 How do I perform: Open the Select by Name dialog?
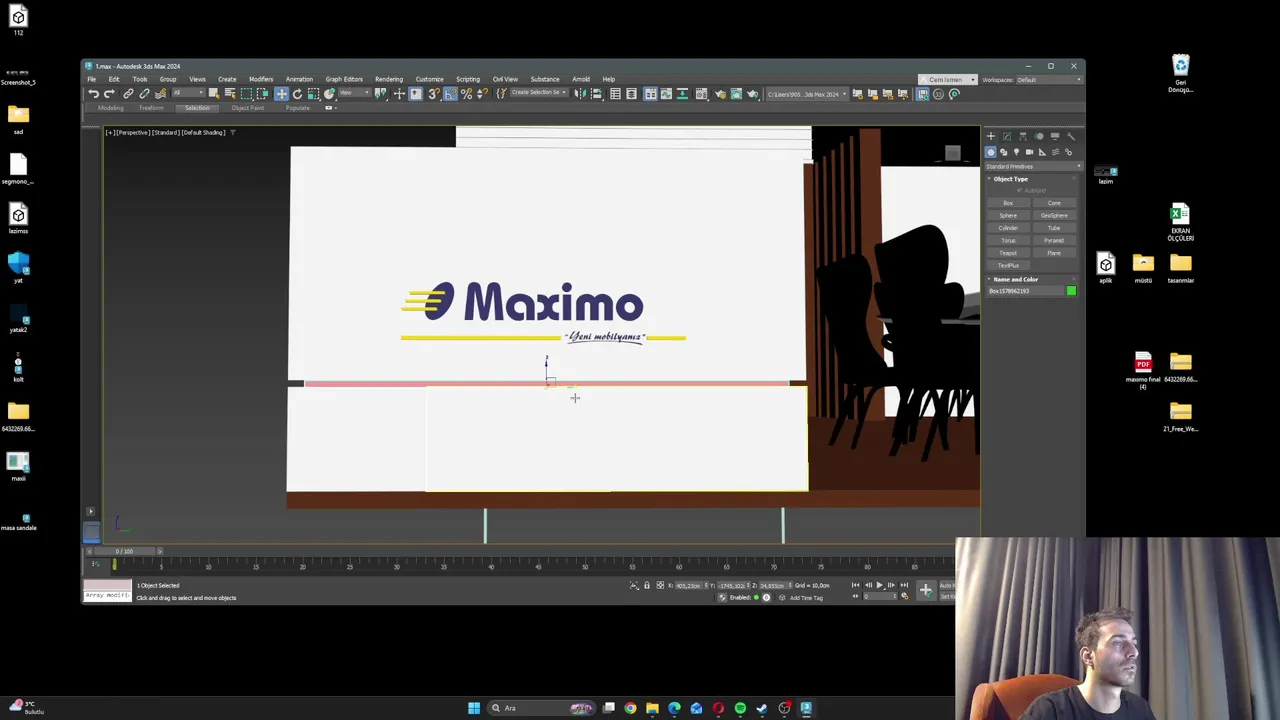pos(230,94)
